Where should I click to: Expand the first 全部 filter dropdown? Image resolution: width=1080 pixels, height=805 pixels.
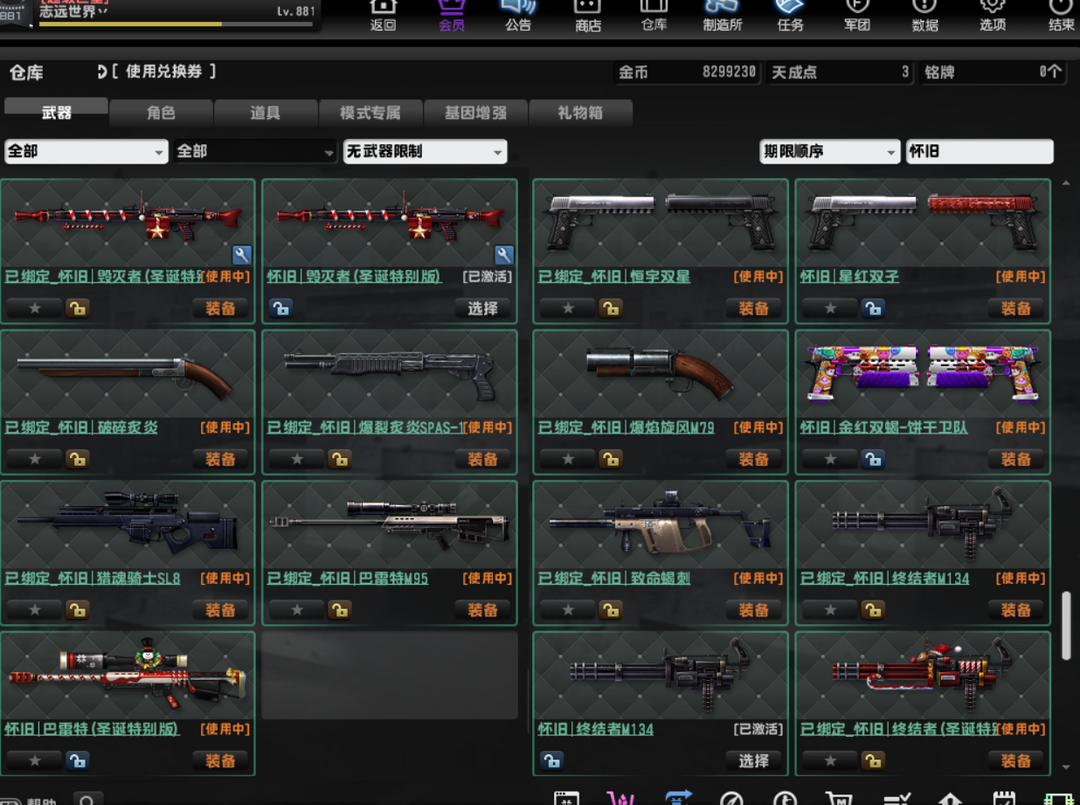click(86, 152)
